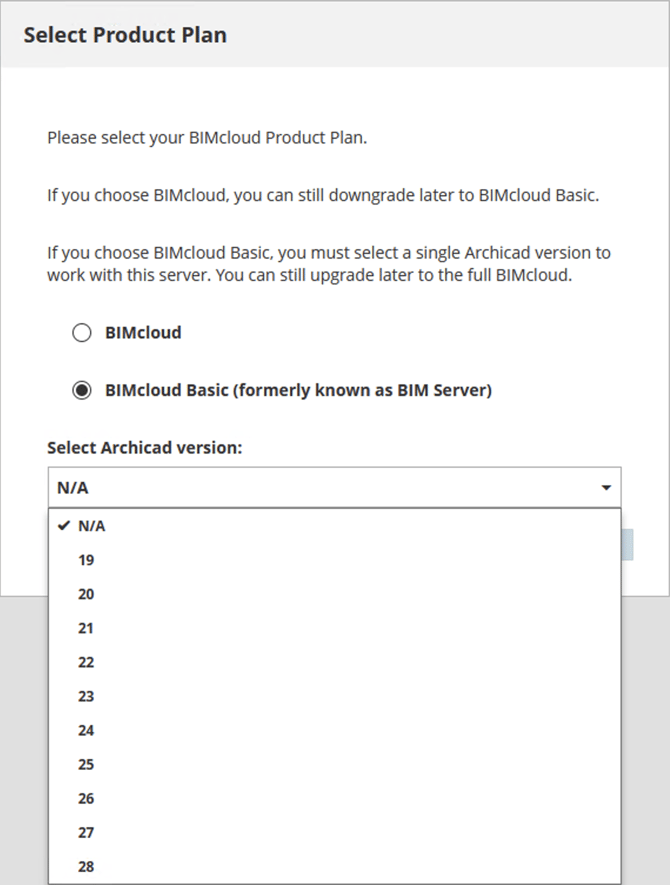Click the checkmark beside N/A
670x885 pixels.
pyautogui.click(x=63, y=526)
